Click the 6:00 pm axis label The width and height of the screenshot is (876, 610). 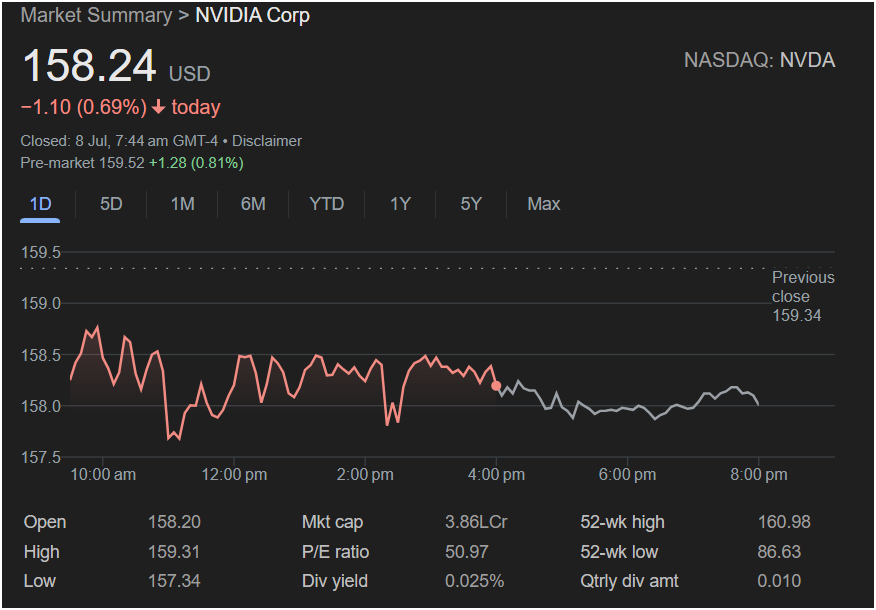click(627, 475)
